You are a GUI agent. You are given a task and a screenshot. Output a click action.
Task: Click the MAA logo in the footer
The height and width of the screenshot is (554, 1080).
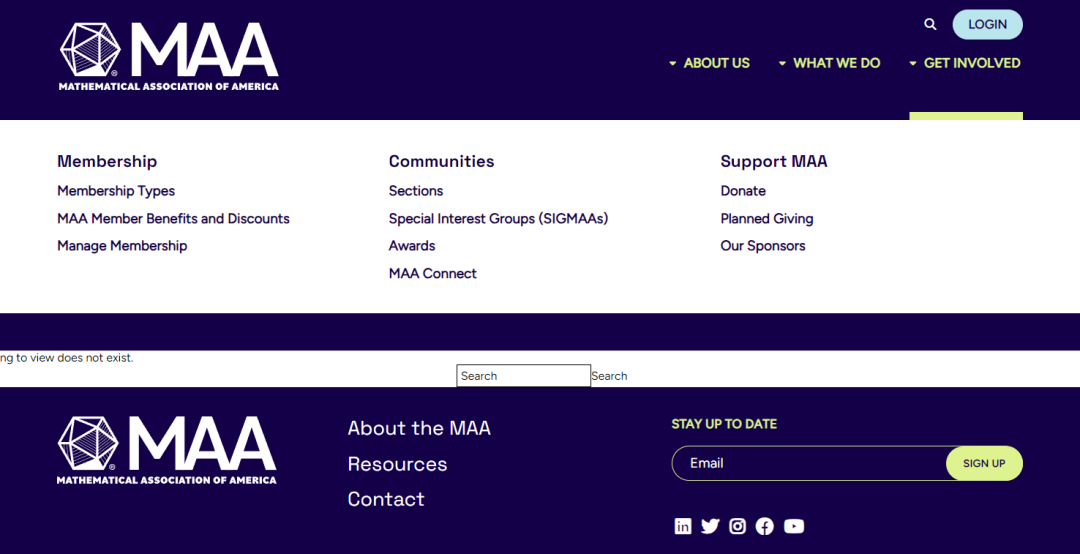coord(167,450)
